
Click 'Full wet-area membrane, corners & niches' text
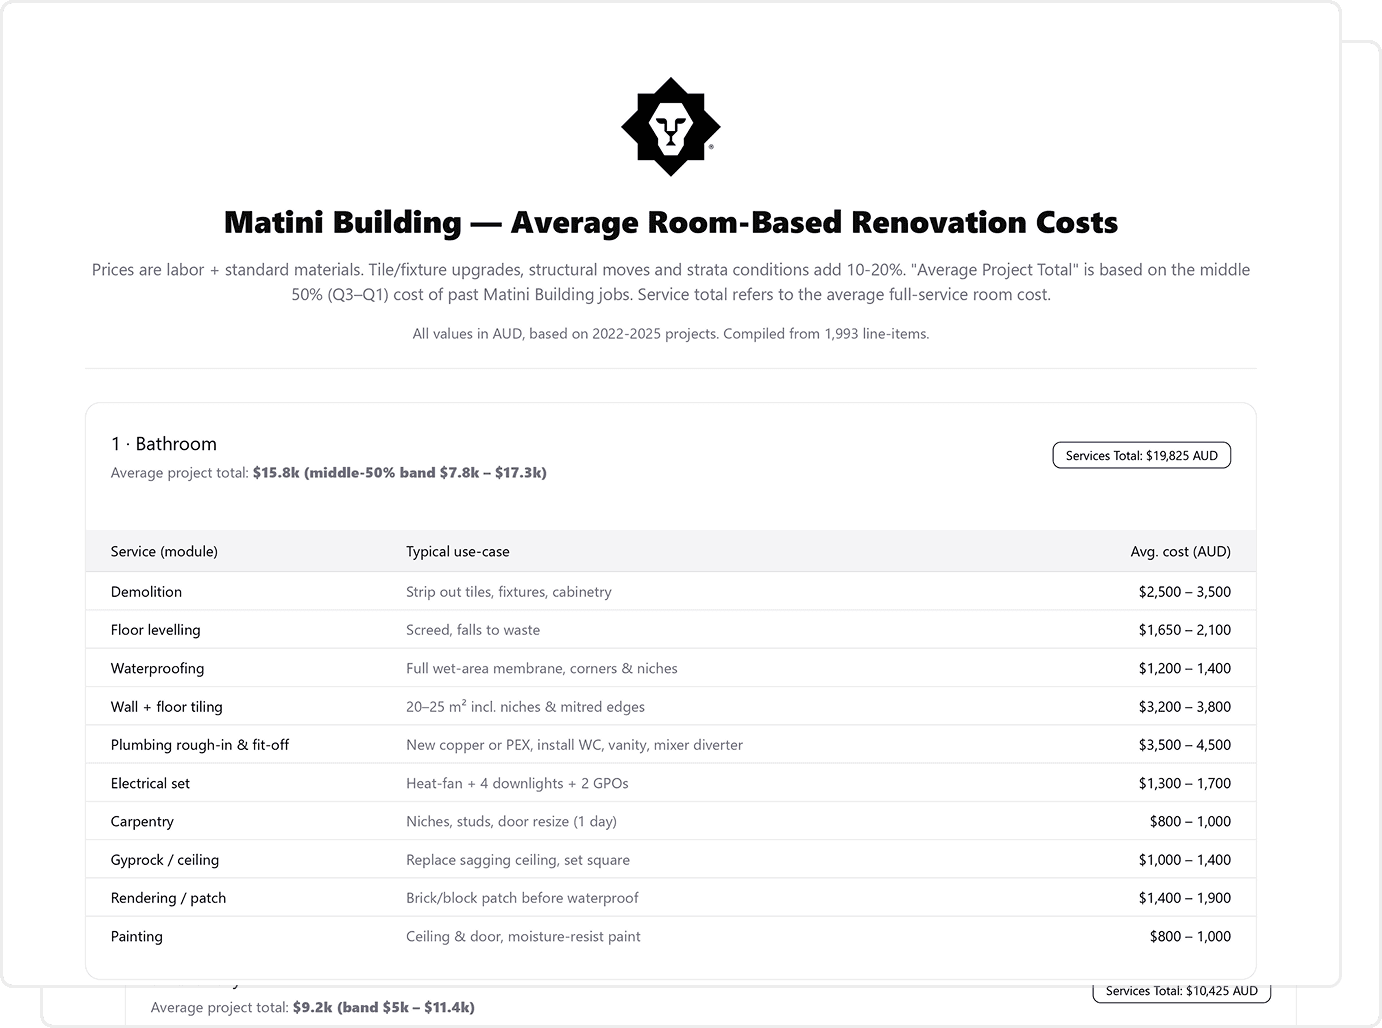542,668
